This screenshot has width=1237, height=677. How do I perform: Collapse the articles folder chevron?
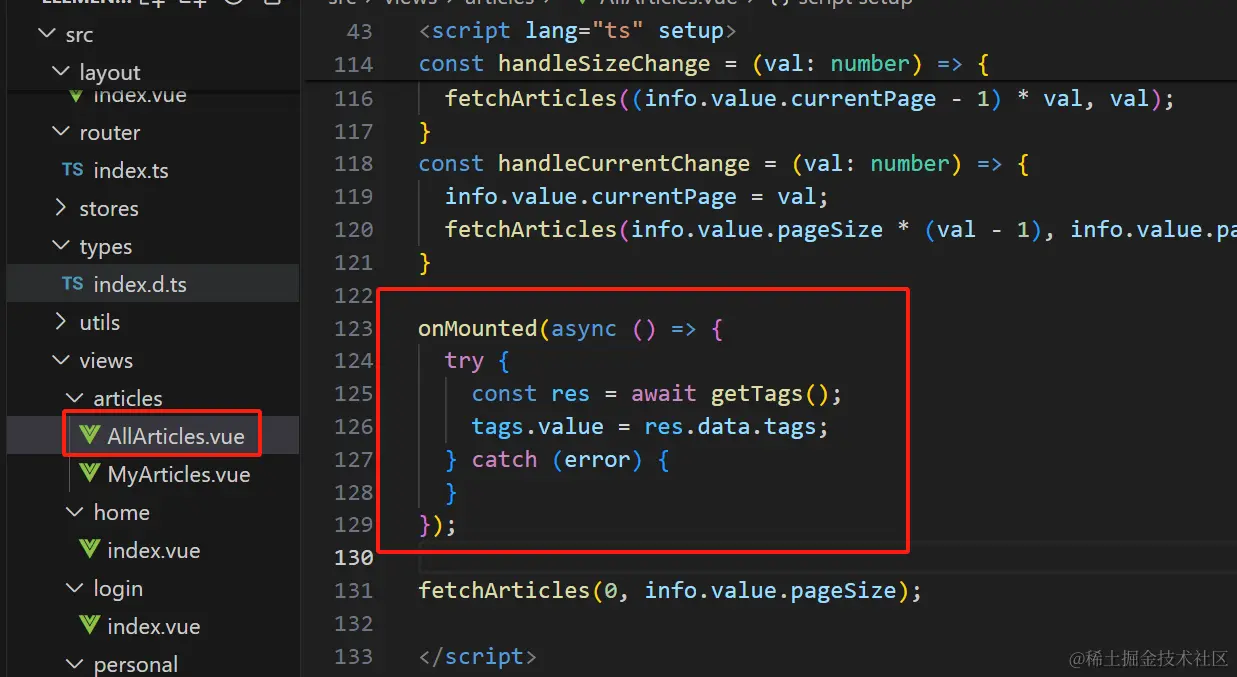click(x=74, y=398)
